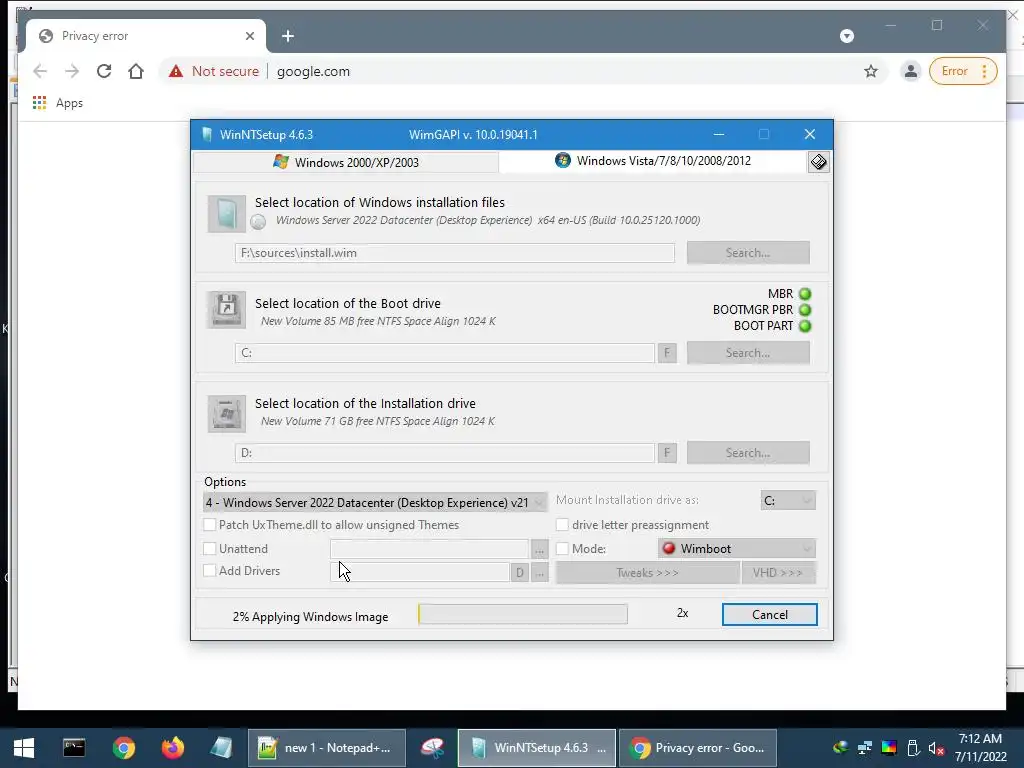Viewport: 1024px width, 768px height.
Task: Click Chrome back arrow
Action: (40, 71)
